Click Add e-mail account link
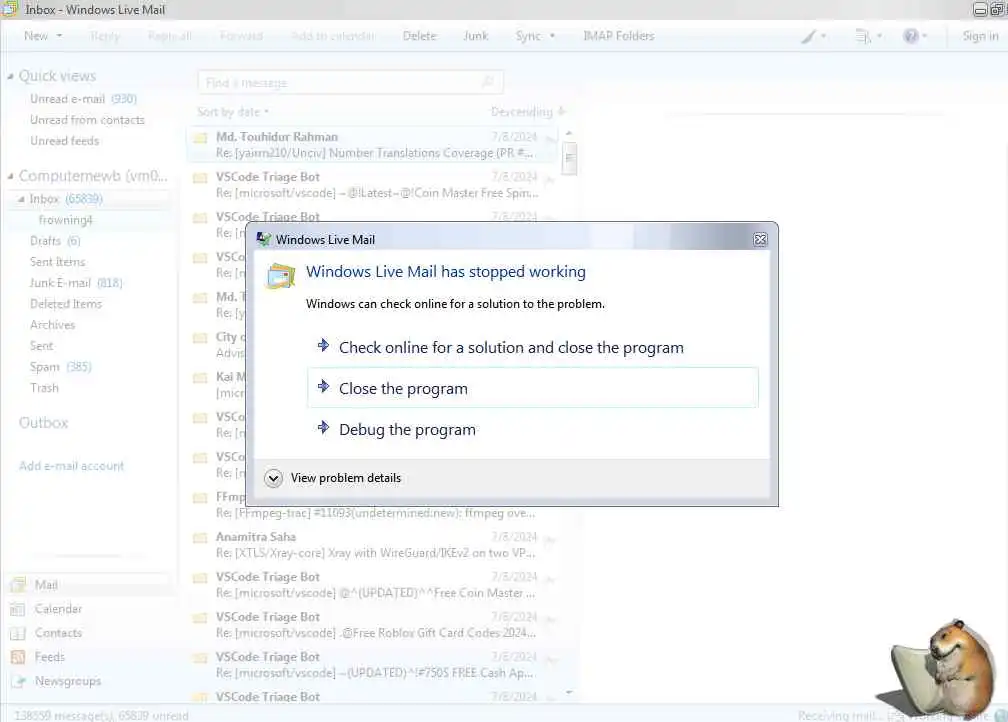Viewport: 1008px width, 722px height. tap(71, 466)
